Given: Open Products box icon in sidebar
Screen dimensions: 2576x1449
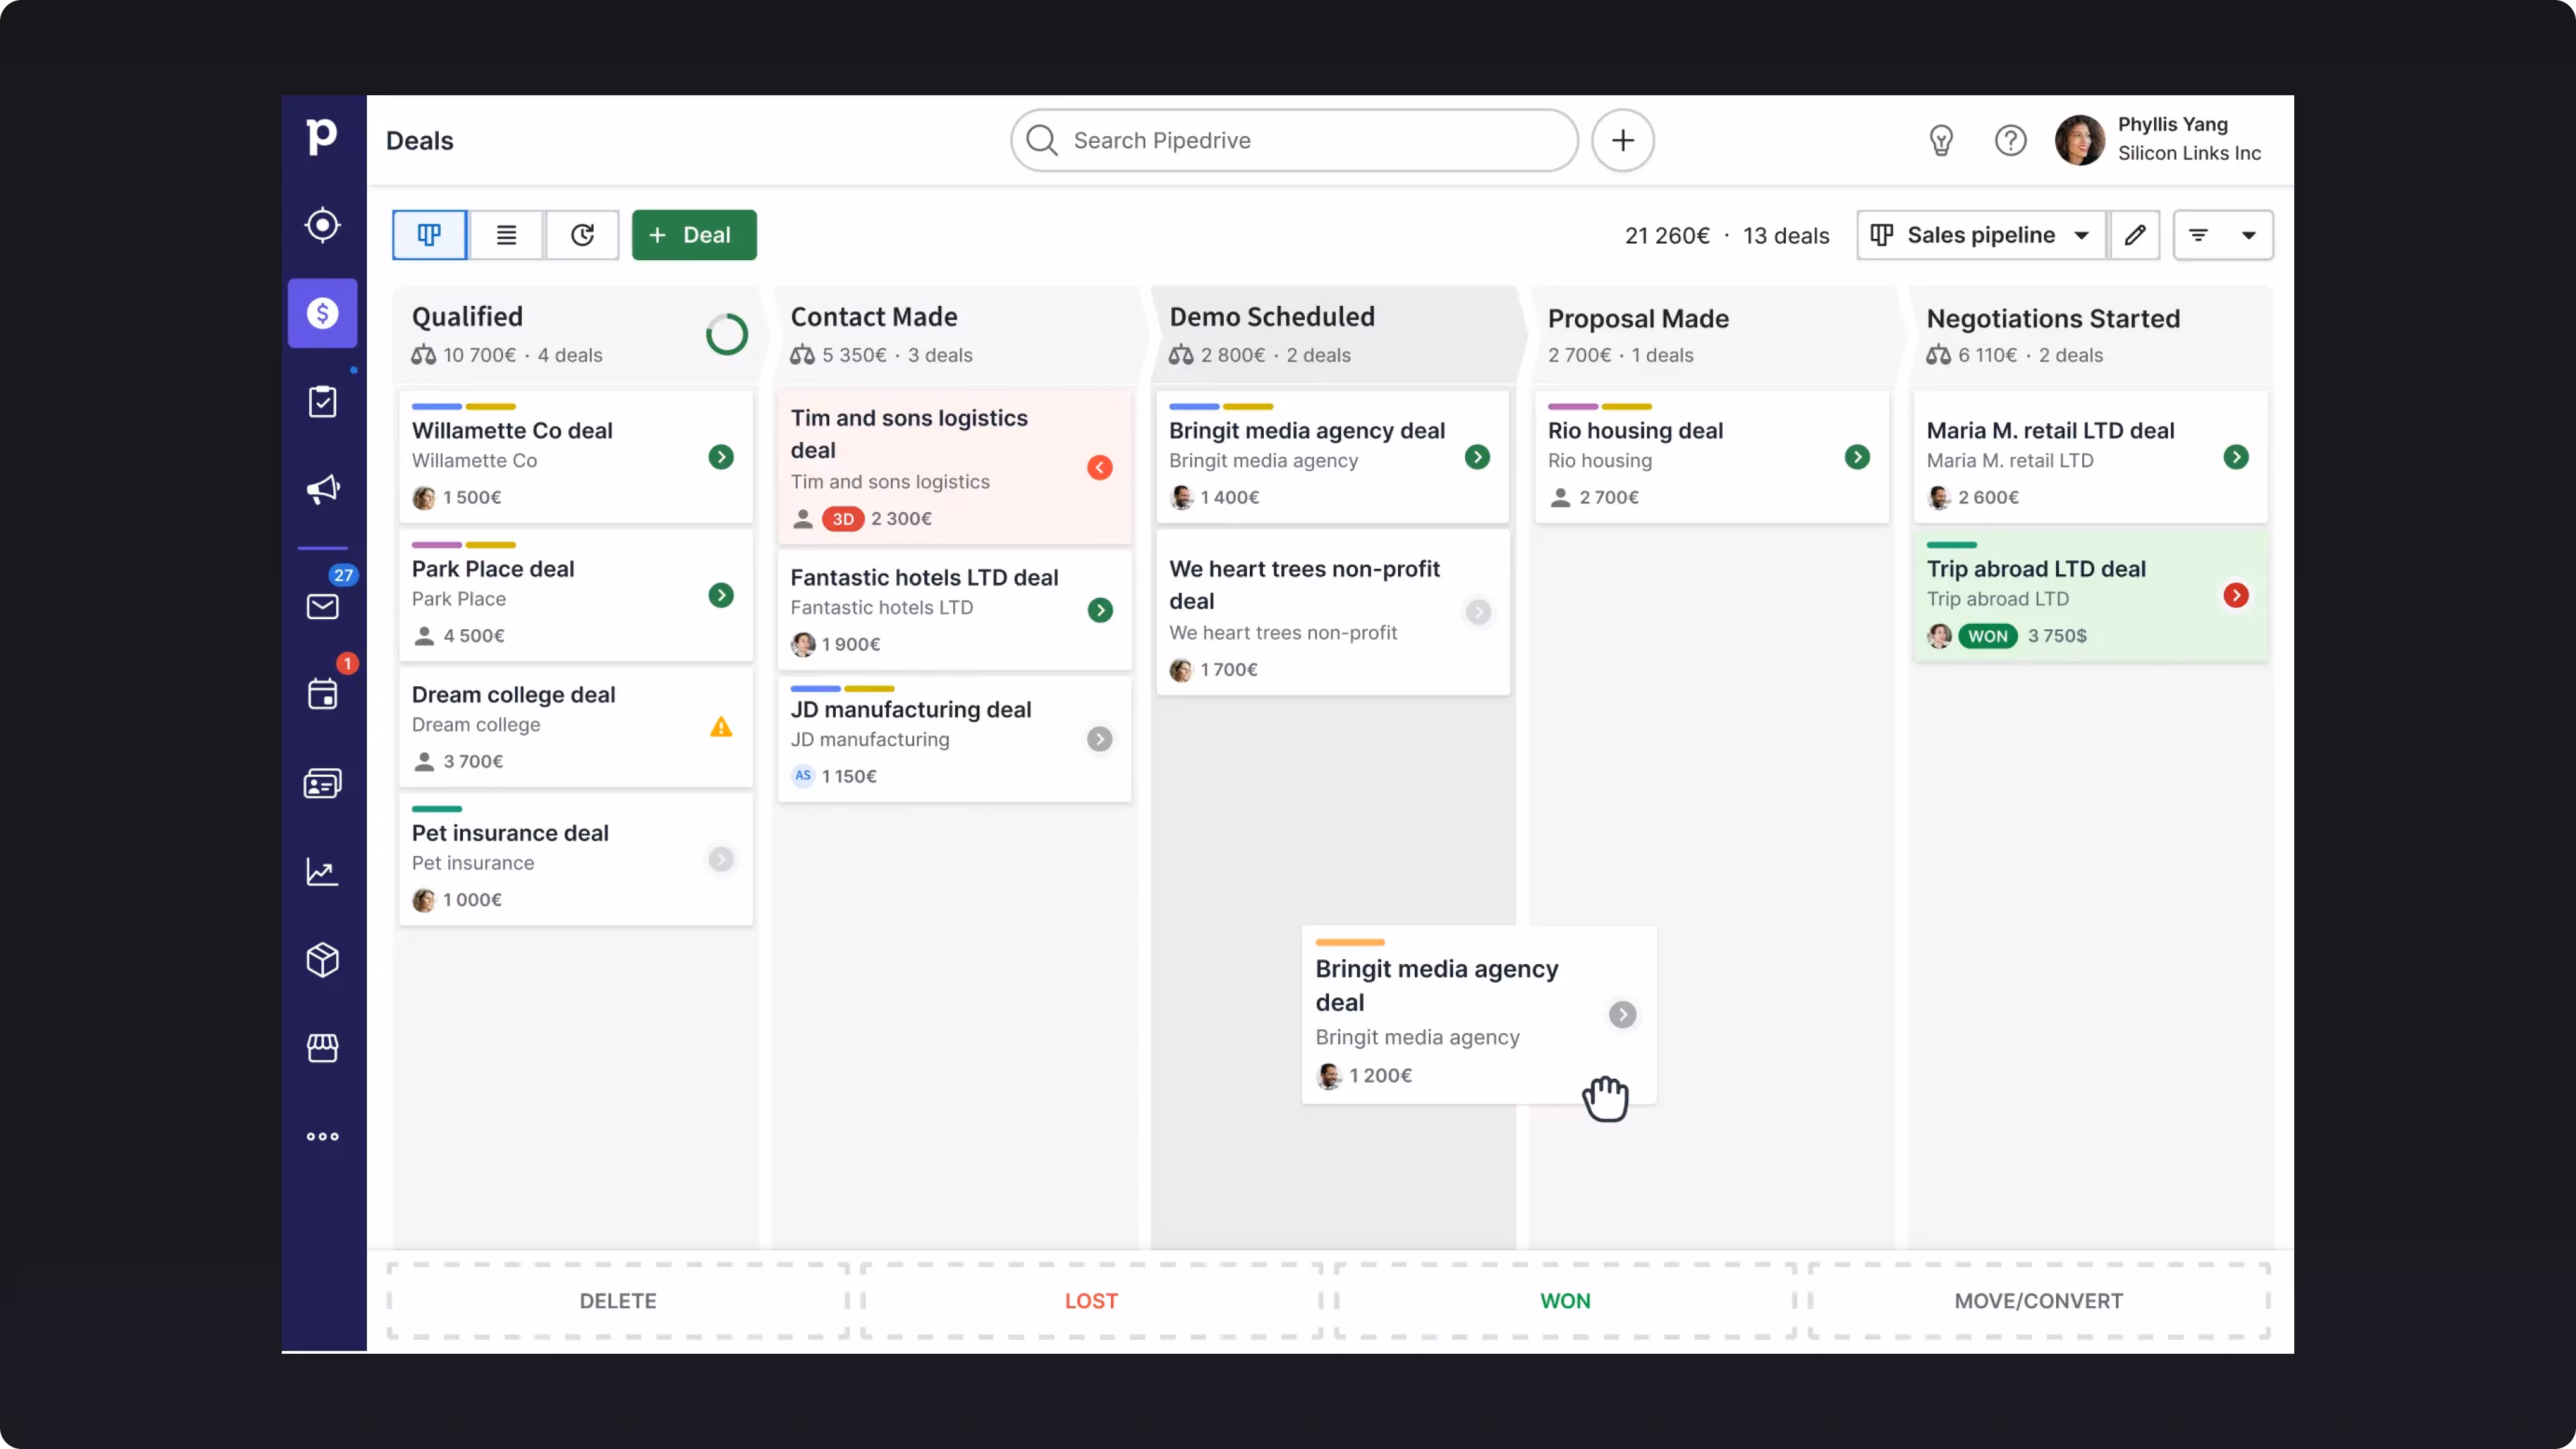Looking at the screenshot, I should [x=322, y=960].
